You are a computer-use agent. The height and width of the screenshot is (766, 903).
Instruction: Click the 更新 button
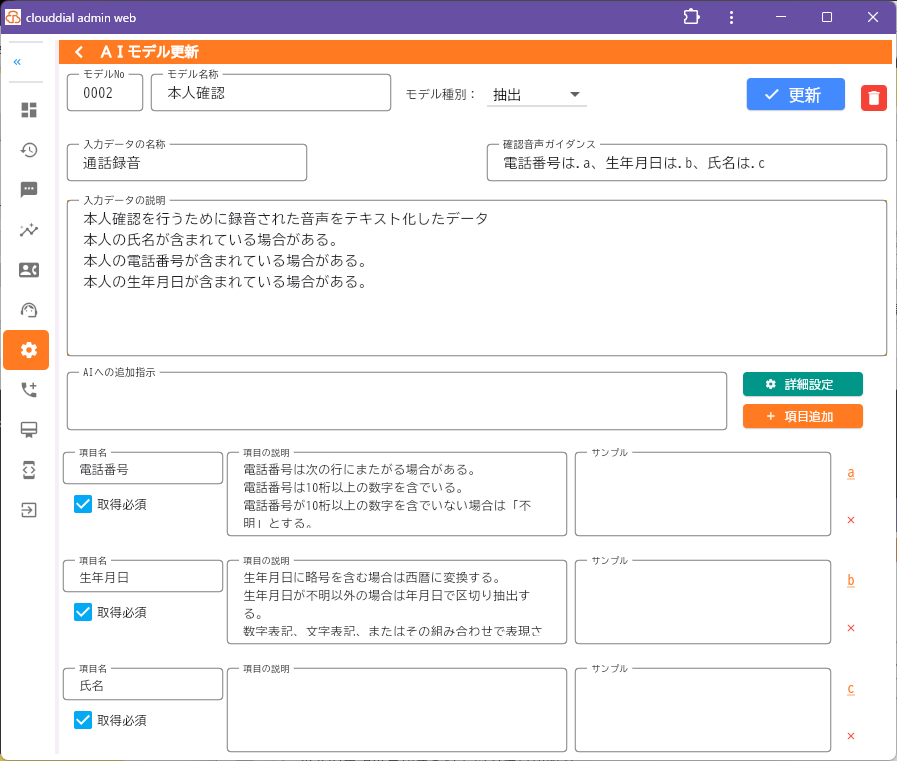(x=795, y=95)
